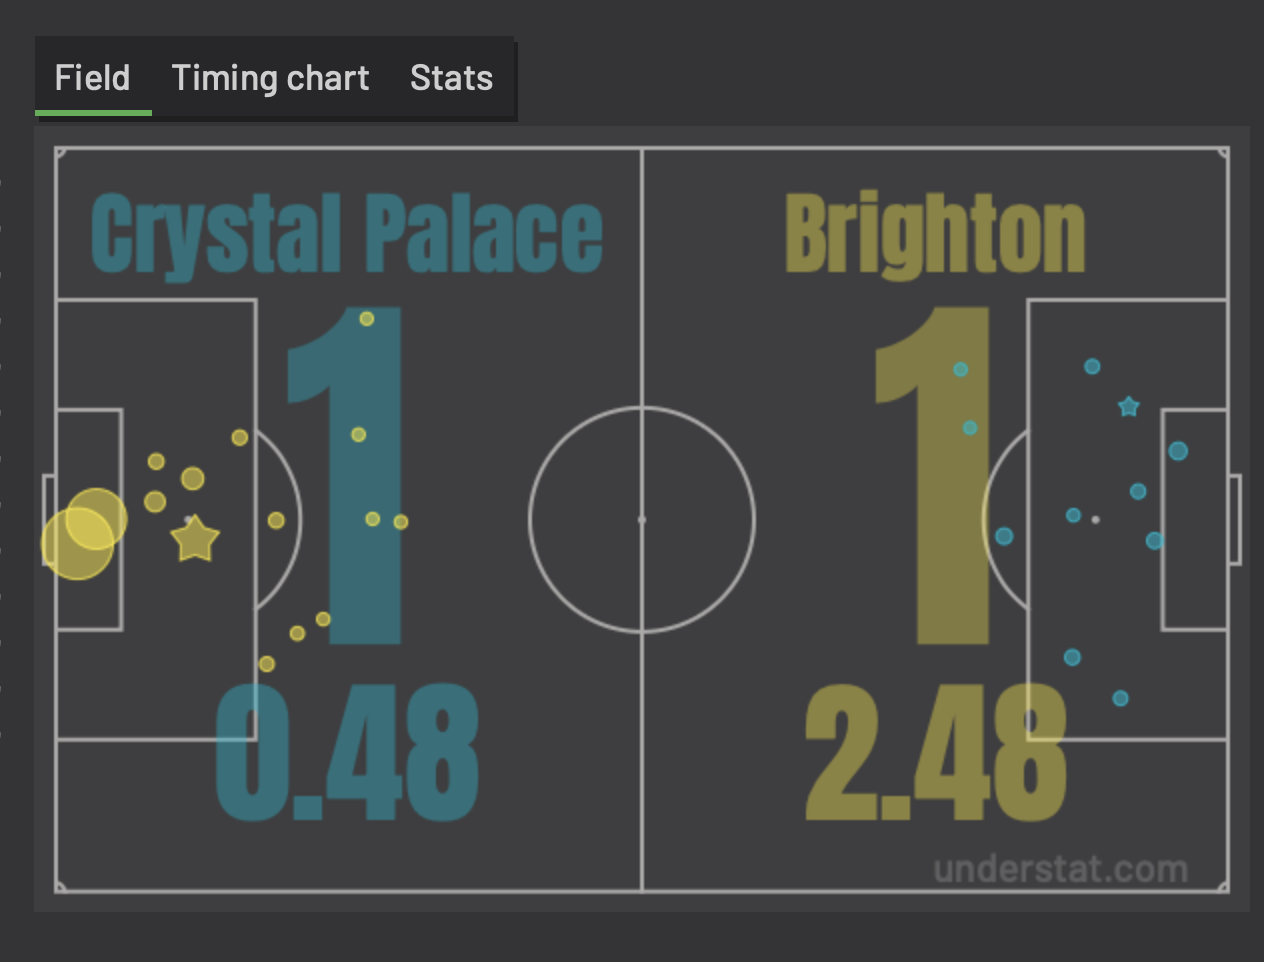Click the lowest yellow shot dot near box edge
The width and height of the screenshot is (1264, 962).
[267, 664]
